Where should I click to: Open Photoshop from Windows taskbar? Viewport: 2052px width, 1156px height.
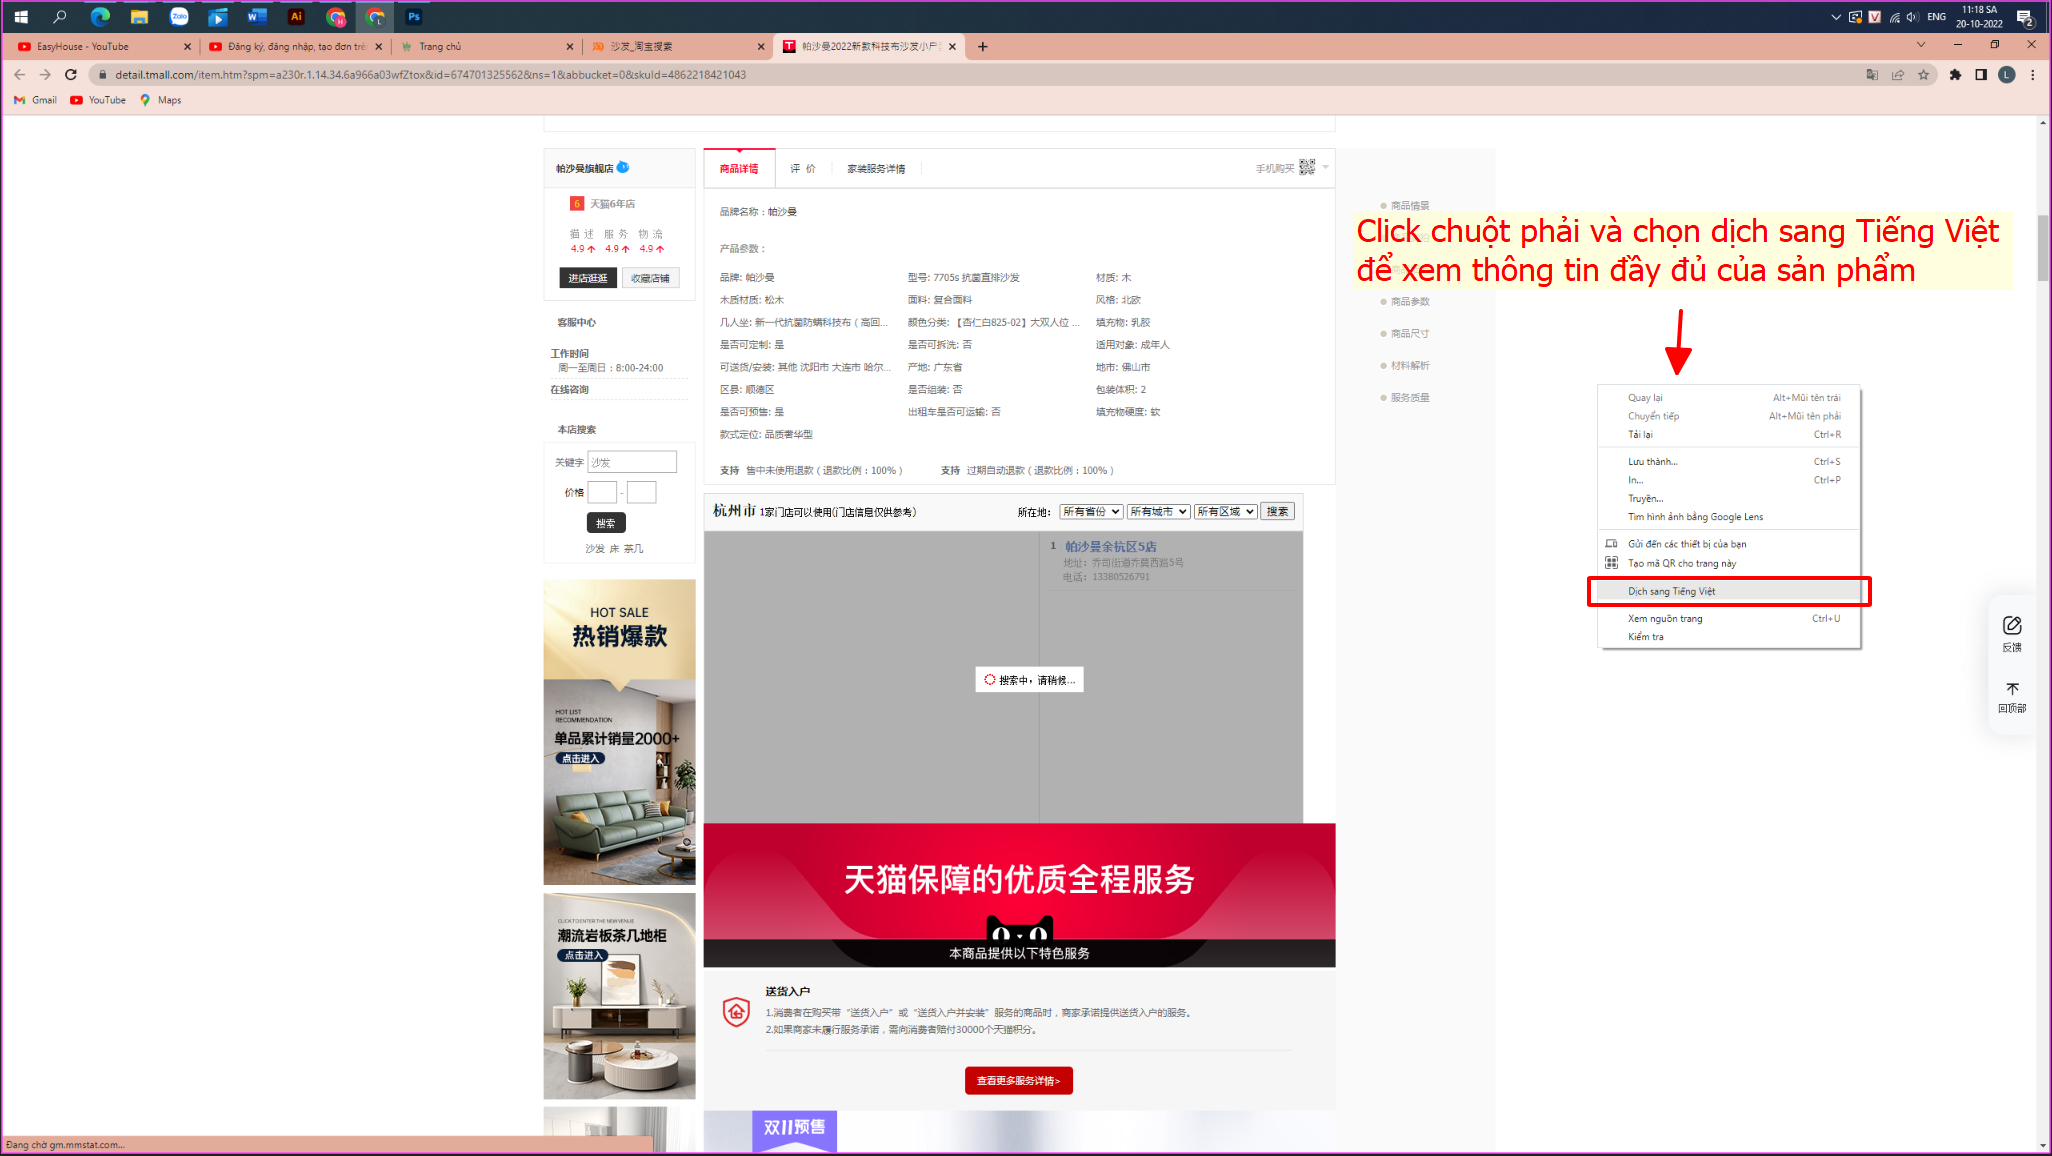(x=414, y=16)
